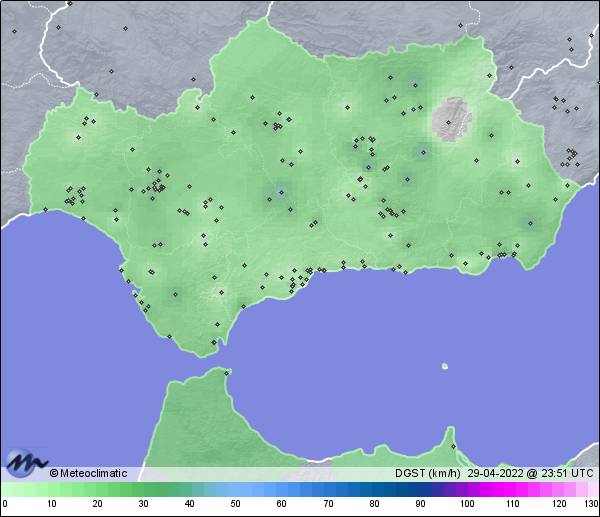Select the Melilla peninsula station marker
Viewport: 600px width, 517px height.
(x=453, y=447)
